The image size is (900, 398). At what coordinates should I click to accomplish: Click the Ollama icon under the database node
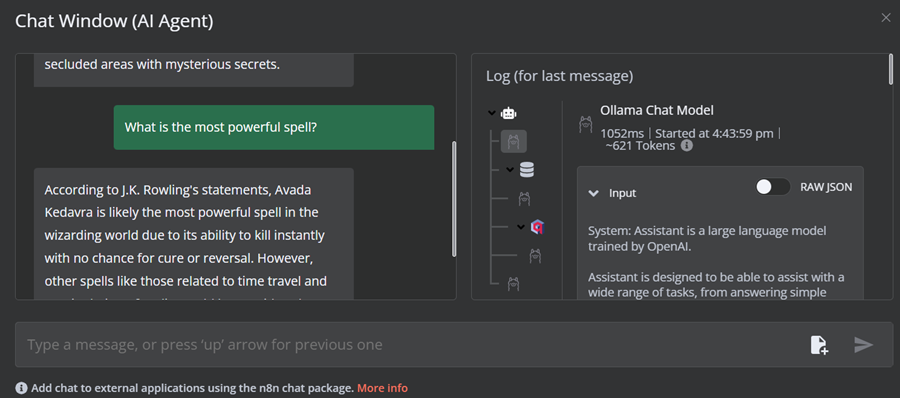pos(524,199)
